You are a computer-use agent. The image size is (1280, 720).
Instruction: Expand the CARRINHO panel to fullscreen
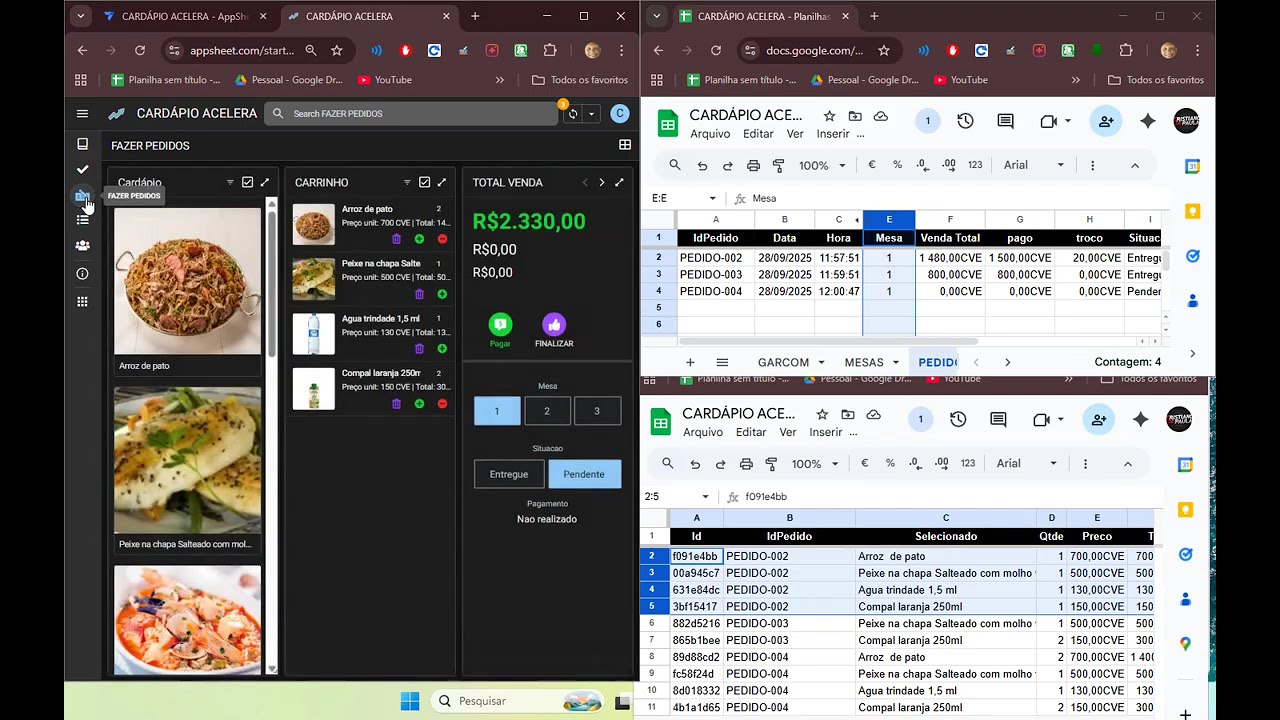[442, 182]
